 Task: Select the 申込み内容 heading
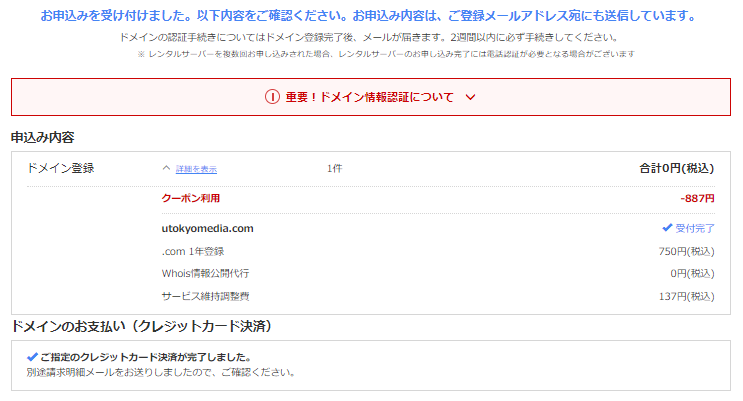point(43,137)
